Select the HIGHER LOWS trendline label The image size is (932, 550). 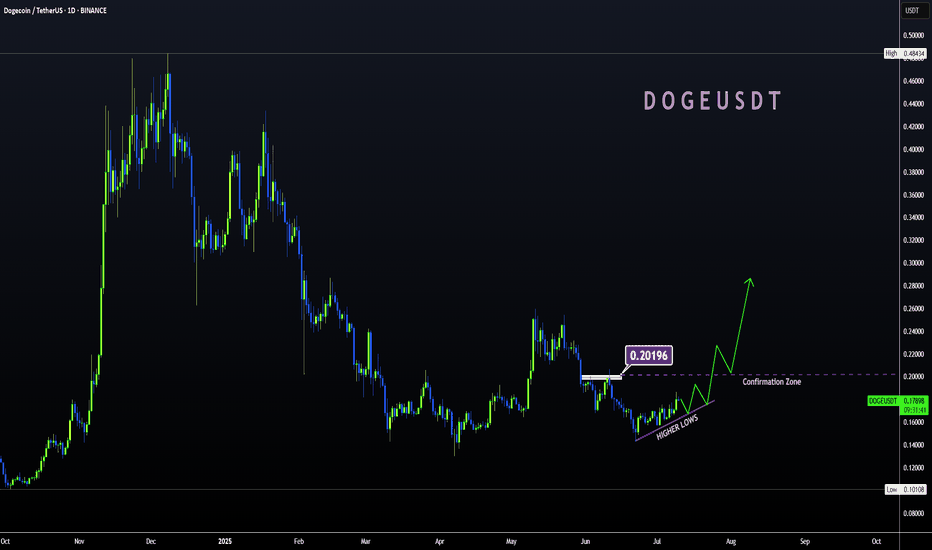[677, 428]
